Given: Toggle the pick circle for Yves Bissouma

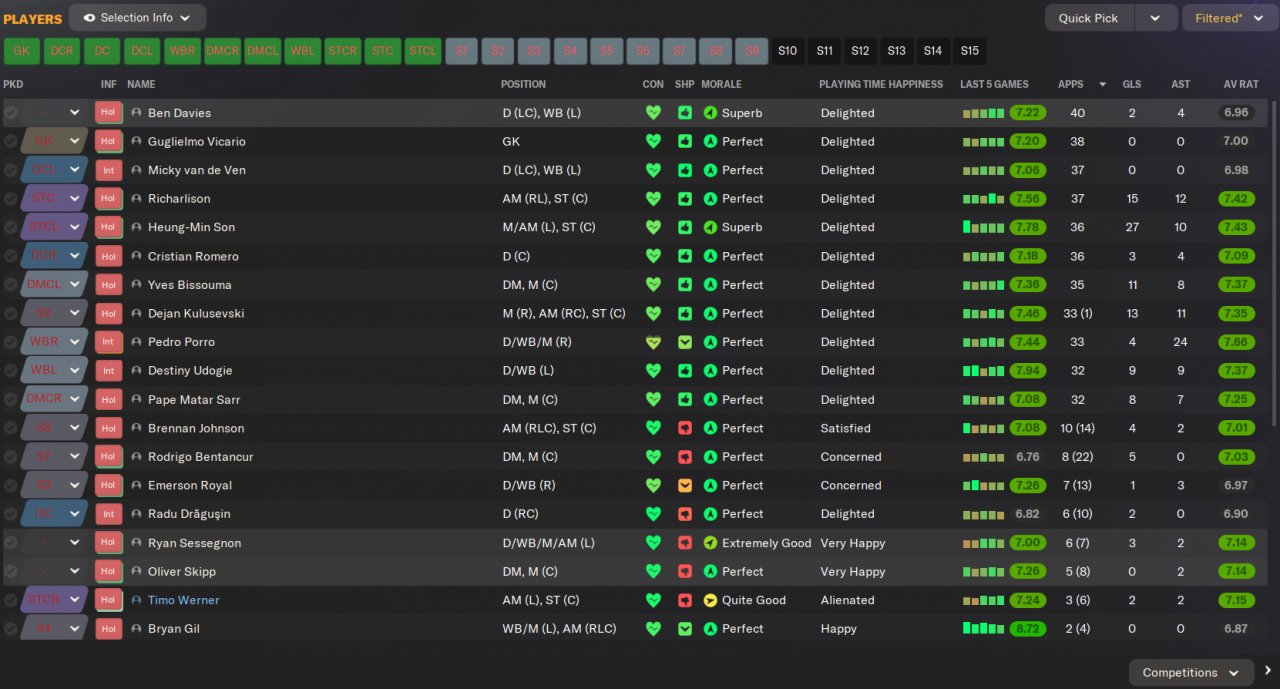Looking at the screenshot, I should [x=11, y=285].
